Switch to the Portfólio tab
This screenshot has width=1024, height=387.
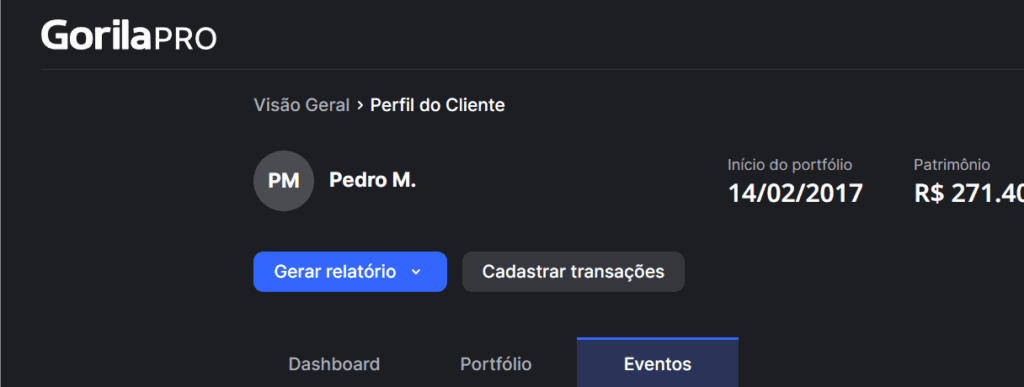pyautogui.click(x=496, y=364)
